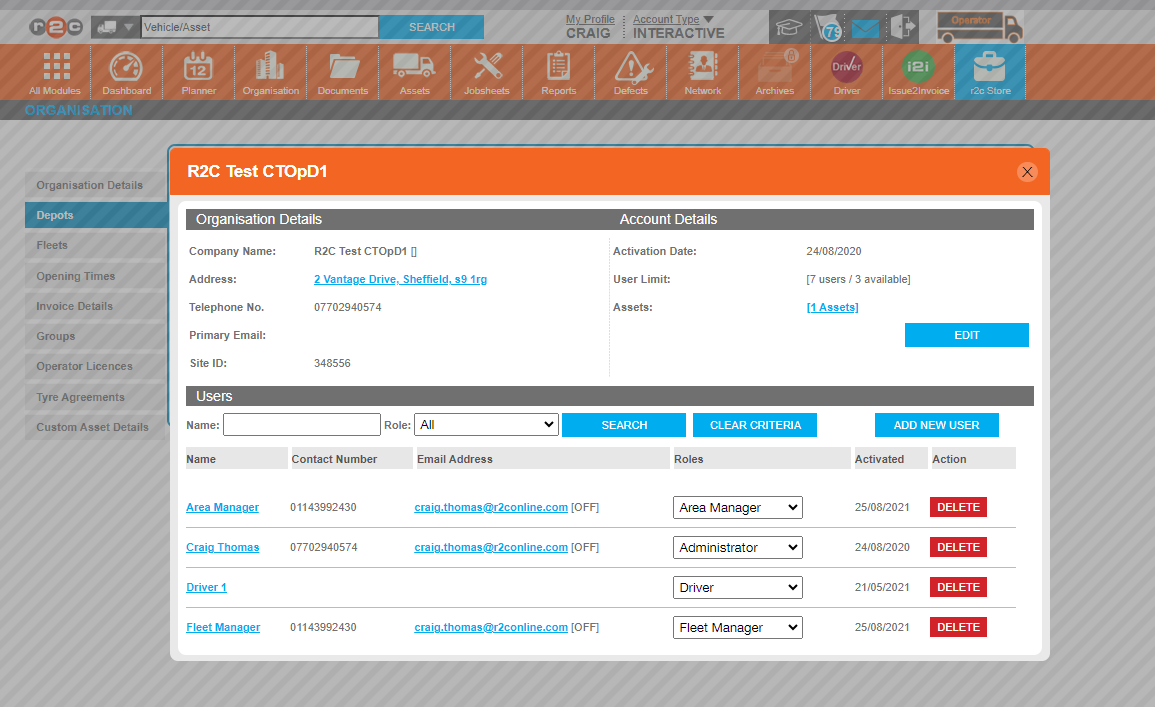The image size is (1155, 707).
Task: Click the mail envelope icon
Action: coord(864,28)
